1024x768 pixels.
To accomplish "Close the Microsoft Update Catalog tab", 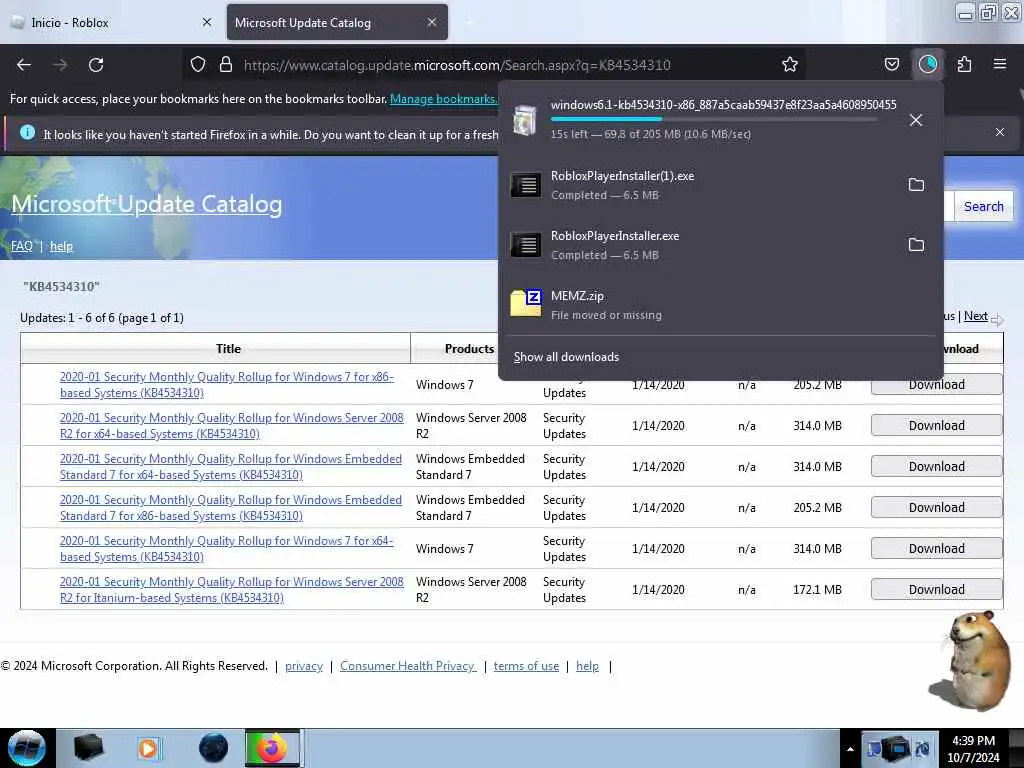I will click(x=432, y=22).
